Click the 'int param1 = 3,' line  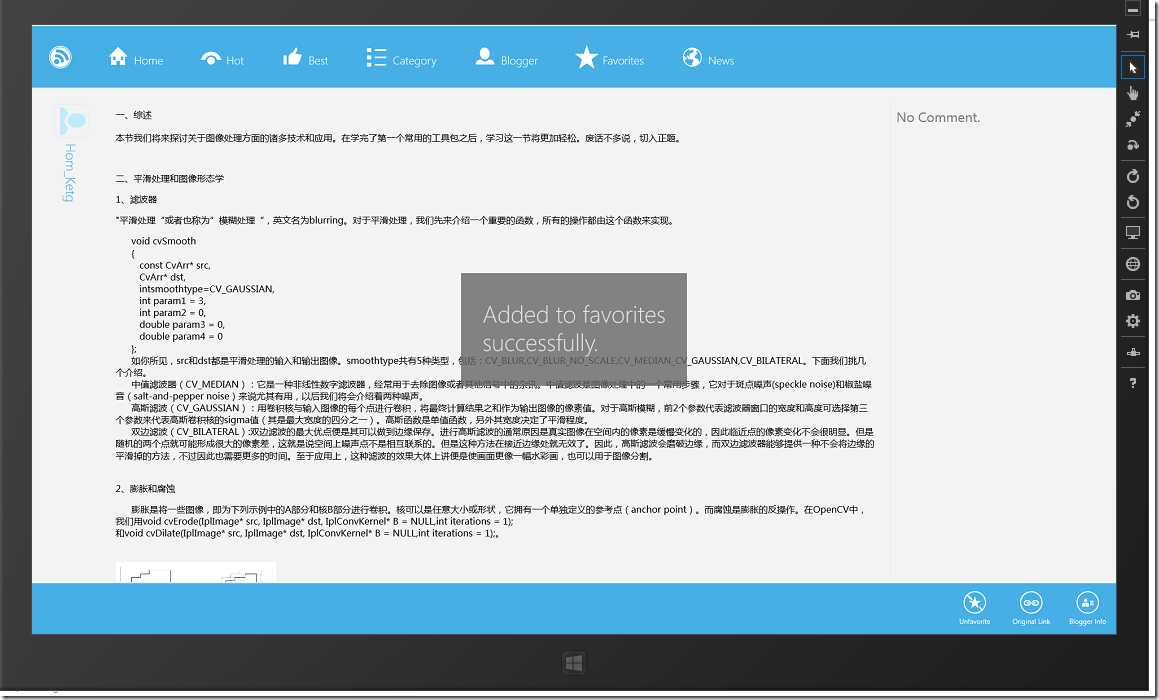(172, 301)
